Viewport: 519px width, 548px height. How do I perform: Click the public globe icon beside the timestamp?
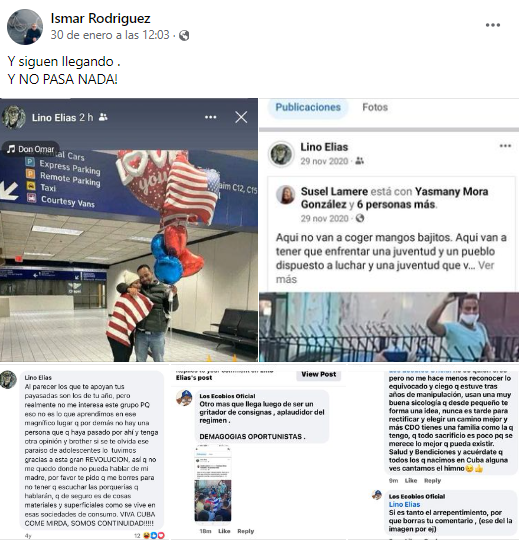tap(184, 35)
